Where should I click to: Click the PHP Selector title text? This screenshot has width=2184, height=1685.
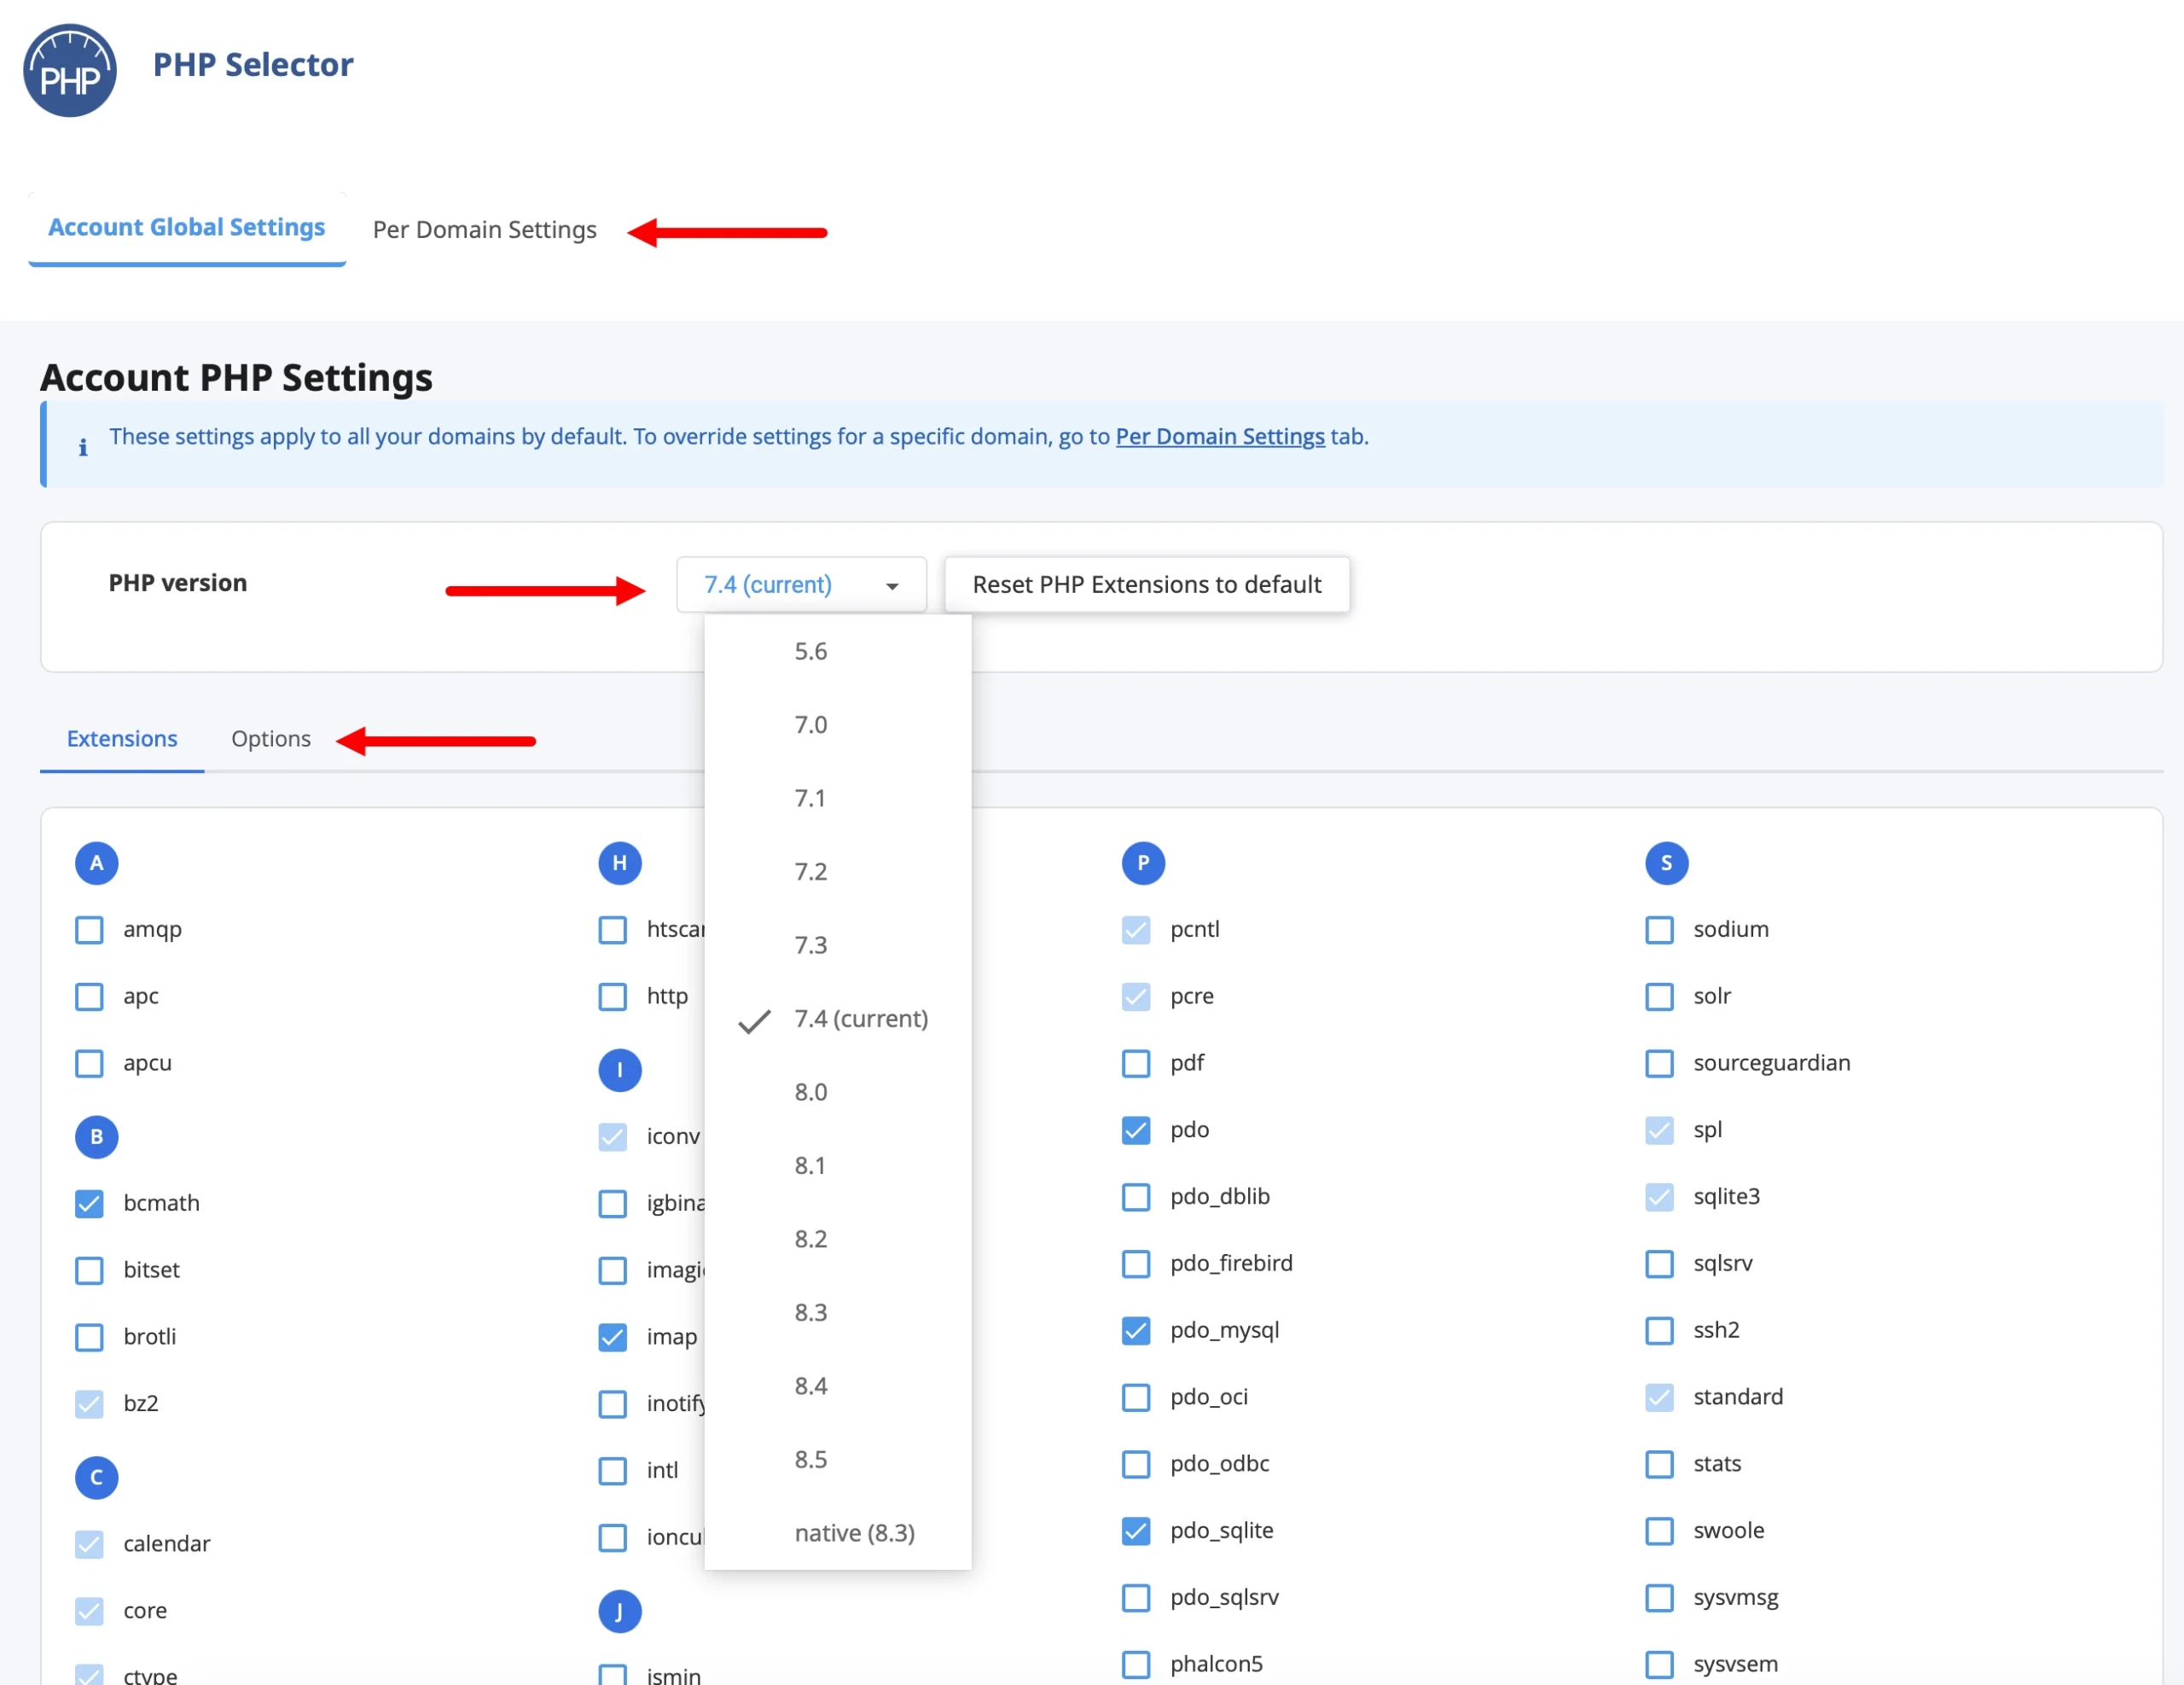[253, 65]
